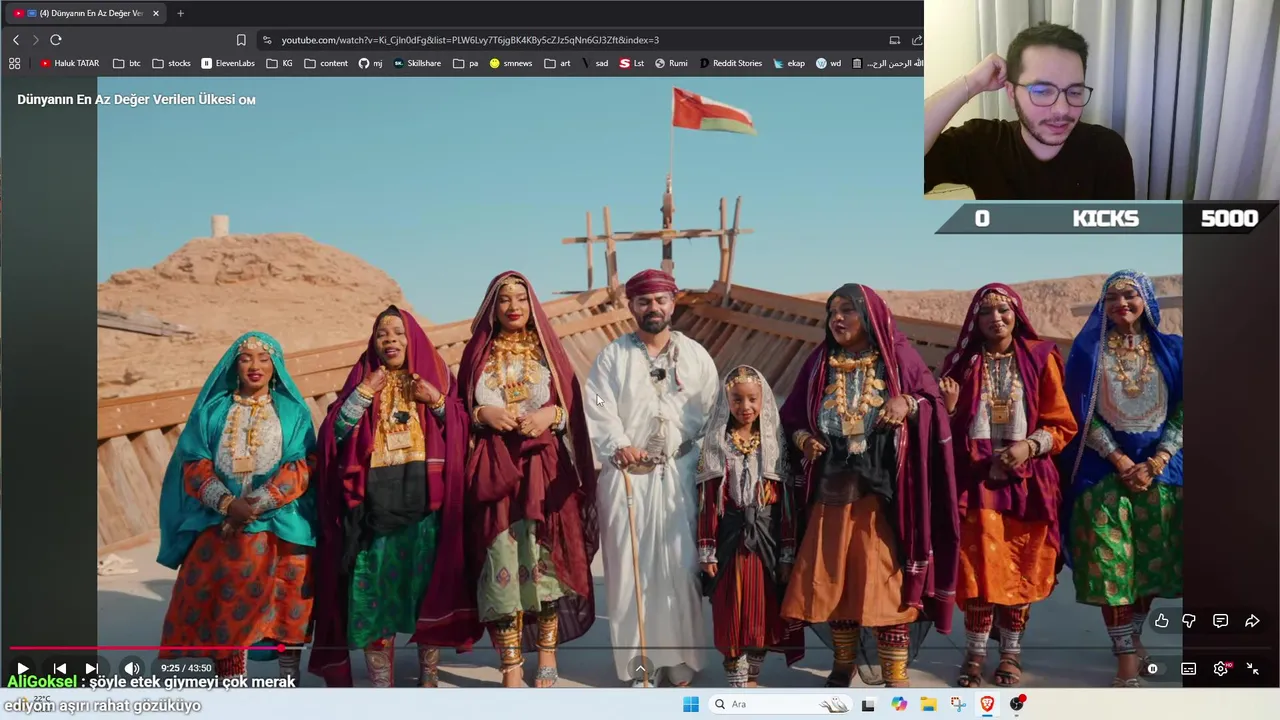Open a new browser tab
Image resolution: width=1280 pixels, height=720 pixels.
[x=180, y=13]
